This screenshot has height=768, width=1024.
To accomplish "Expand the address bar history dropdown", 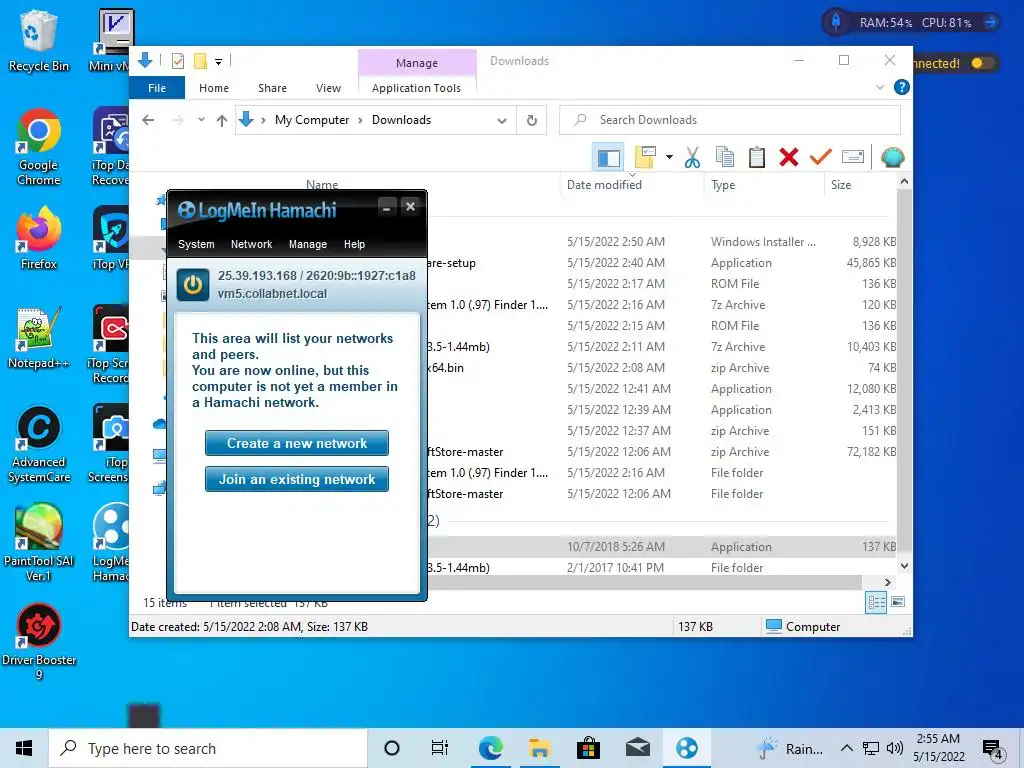I will [x=502, y=120].
